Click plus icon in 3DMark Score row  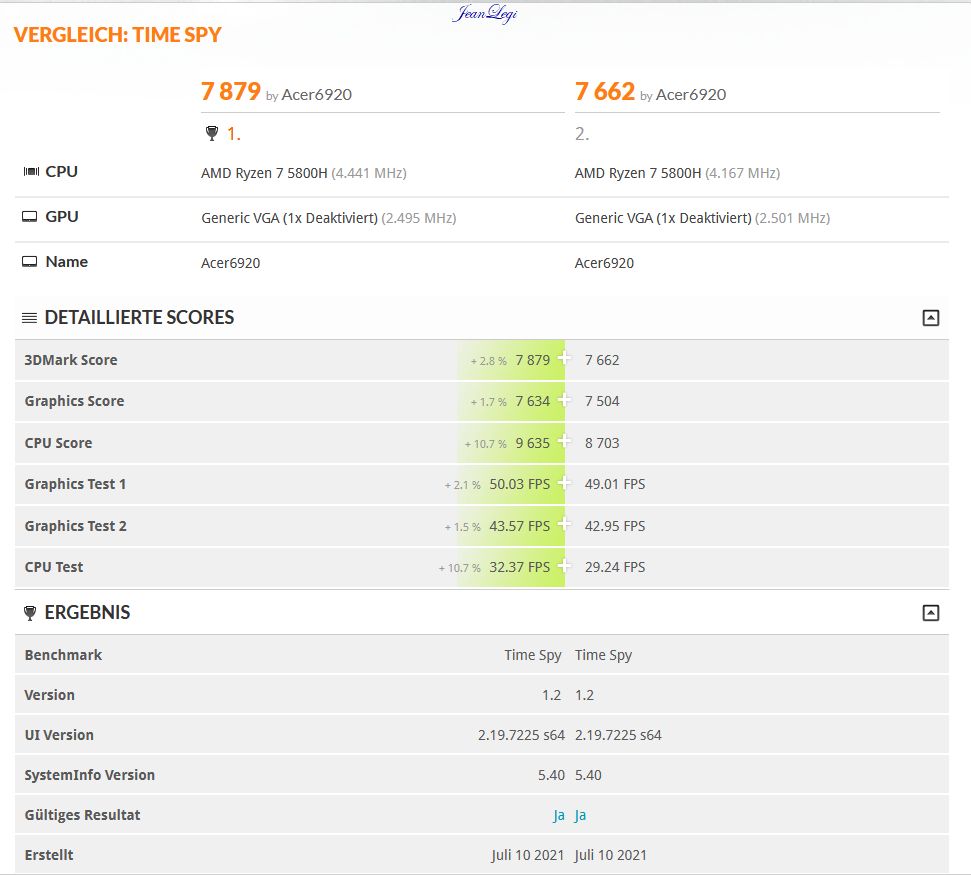(564, 358)
